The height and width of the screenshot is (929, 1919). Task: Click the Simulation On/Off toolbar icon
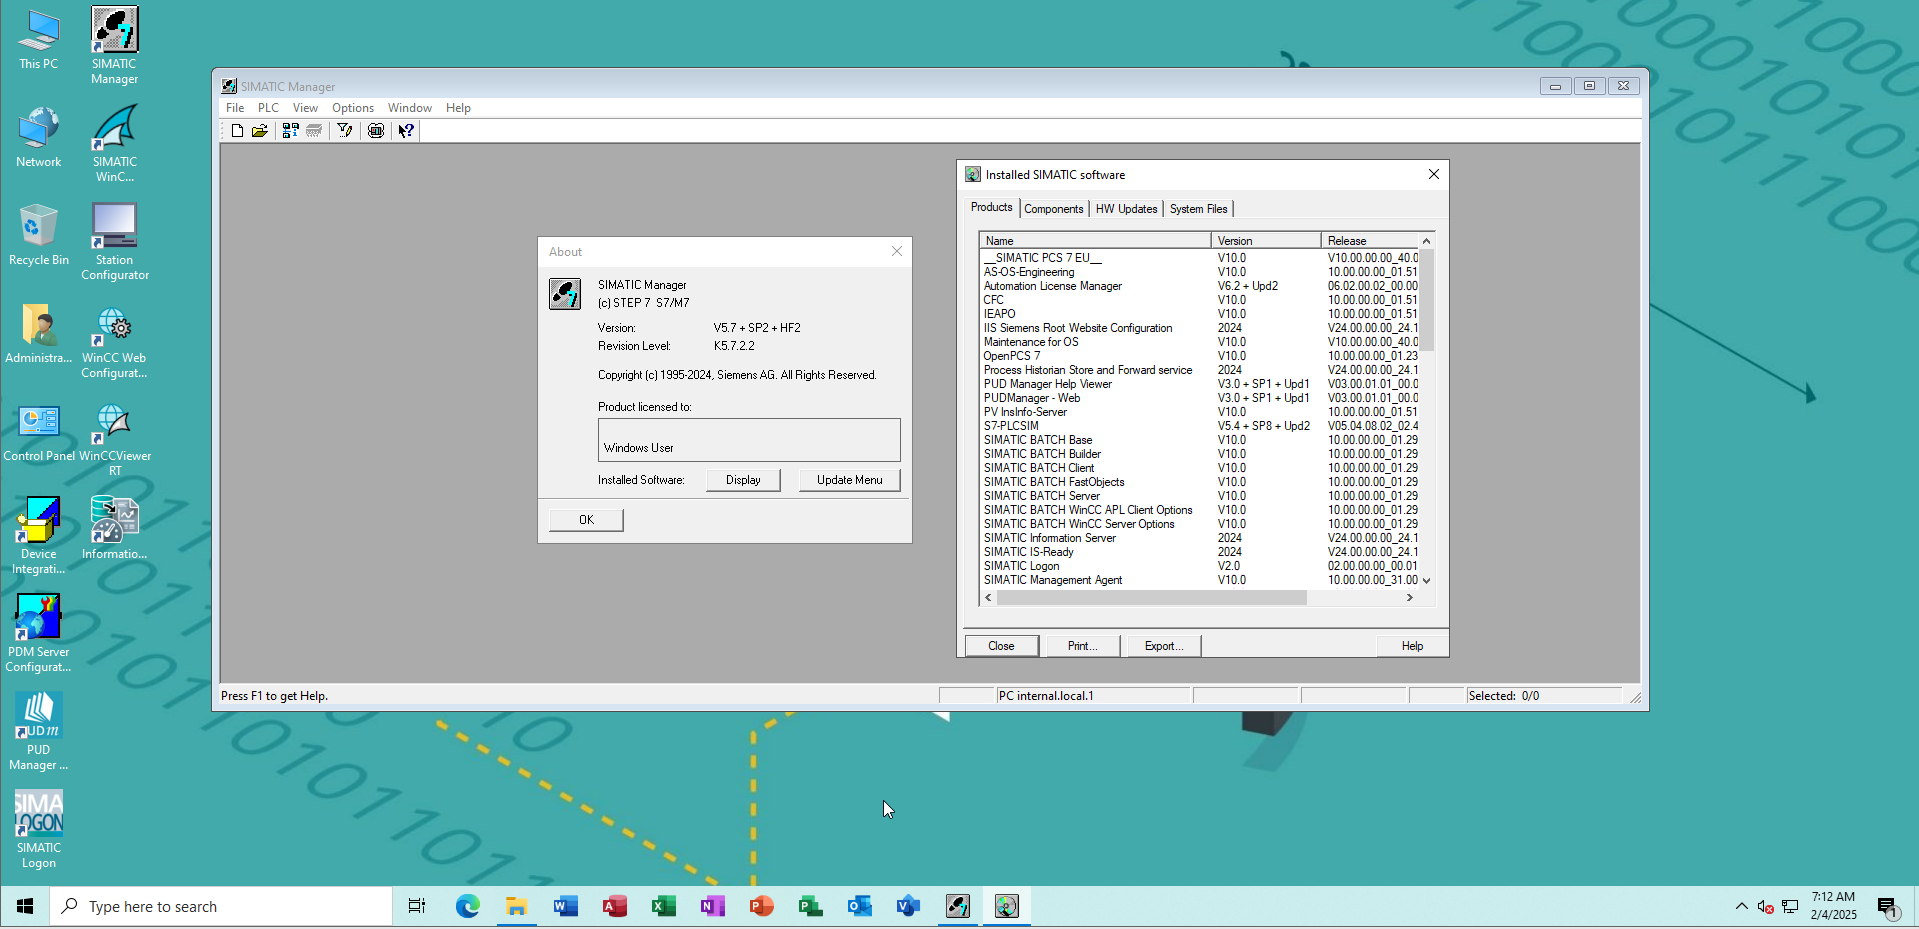click(x=376, y=131)
